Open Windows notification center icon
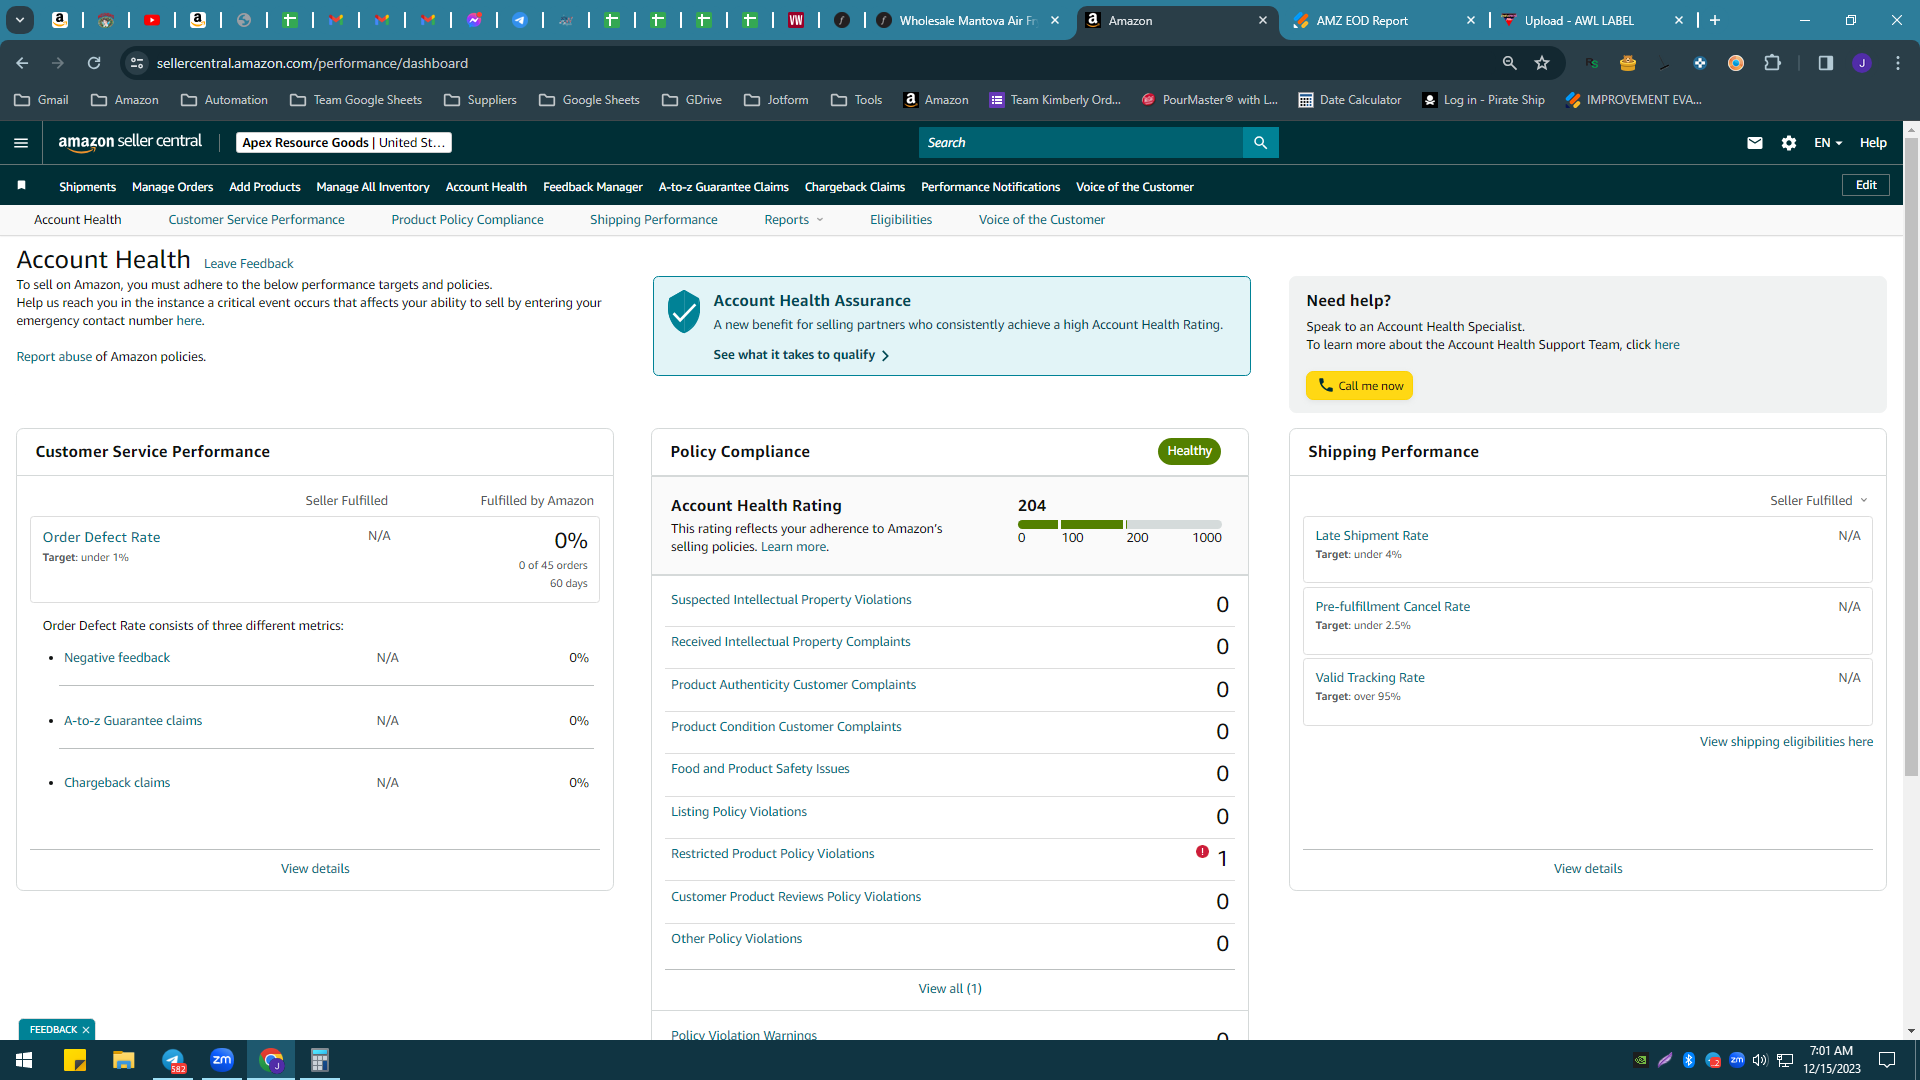This screenshot has height=1080, width=1920. (x=1887, y=1060)
